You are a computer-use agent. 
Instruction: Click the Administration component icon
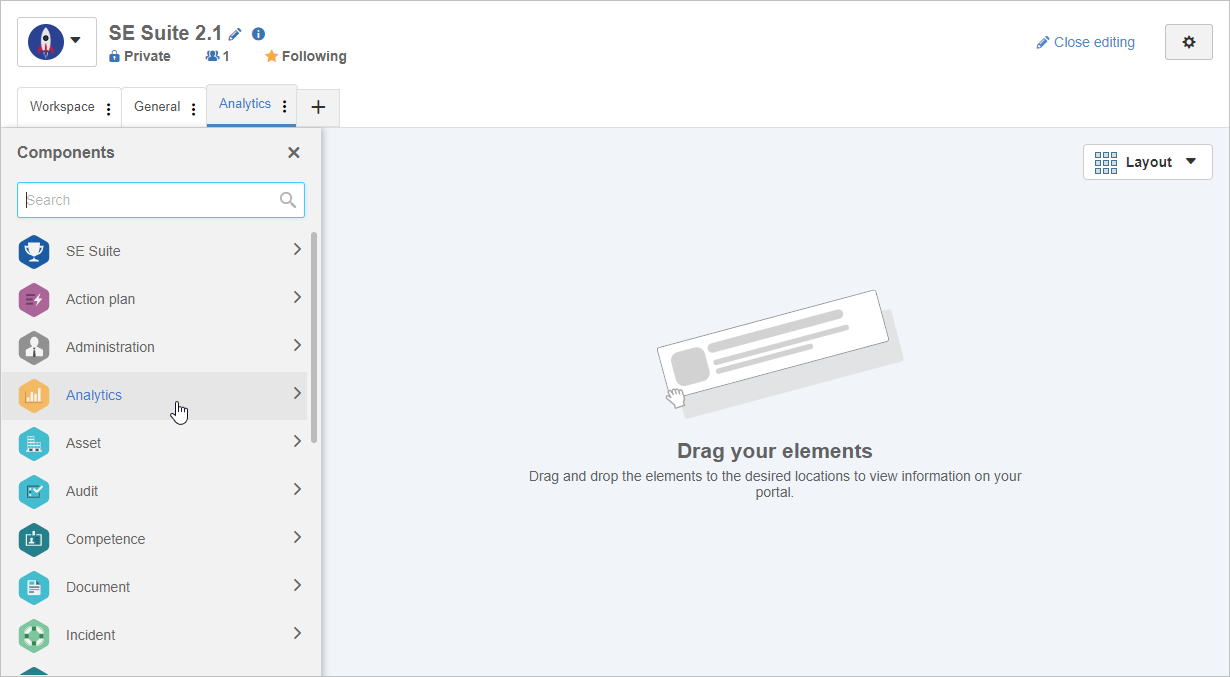pos(34,347)
